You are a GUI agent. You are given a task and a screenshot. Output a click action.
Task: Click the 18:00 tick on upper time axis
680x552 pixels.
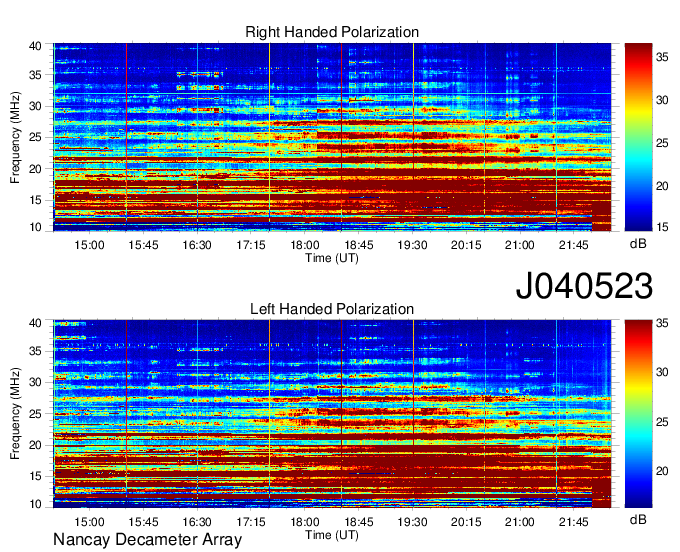pos(305,245)
